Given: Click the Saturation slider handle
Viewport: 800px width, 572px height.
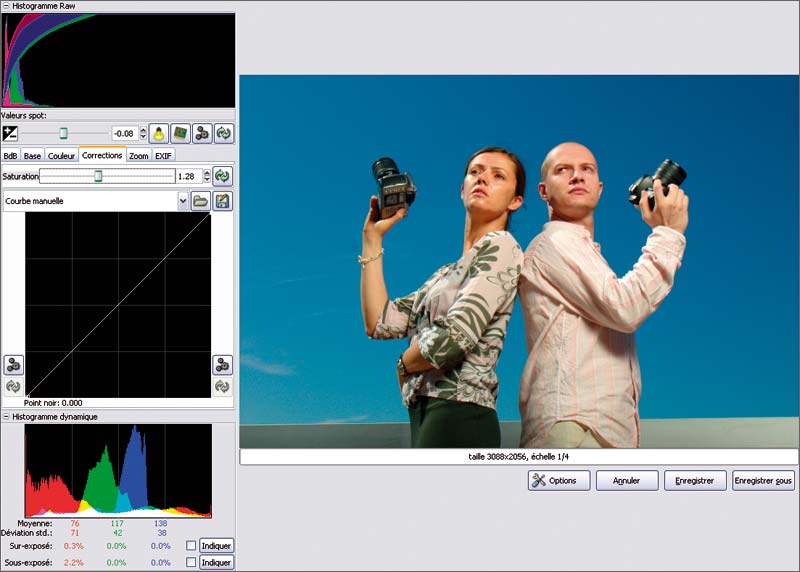Looking at the screenshot, I should (x=98, y=176).
